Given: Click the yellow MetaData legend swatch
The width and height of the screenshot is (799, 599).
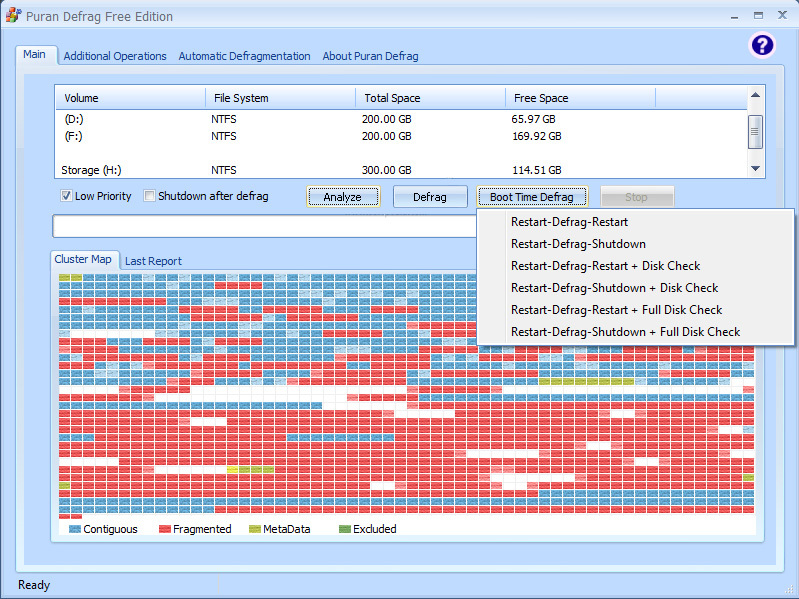Looking at the screenshot, I should coord(255,529).
